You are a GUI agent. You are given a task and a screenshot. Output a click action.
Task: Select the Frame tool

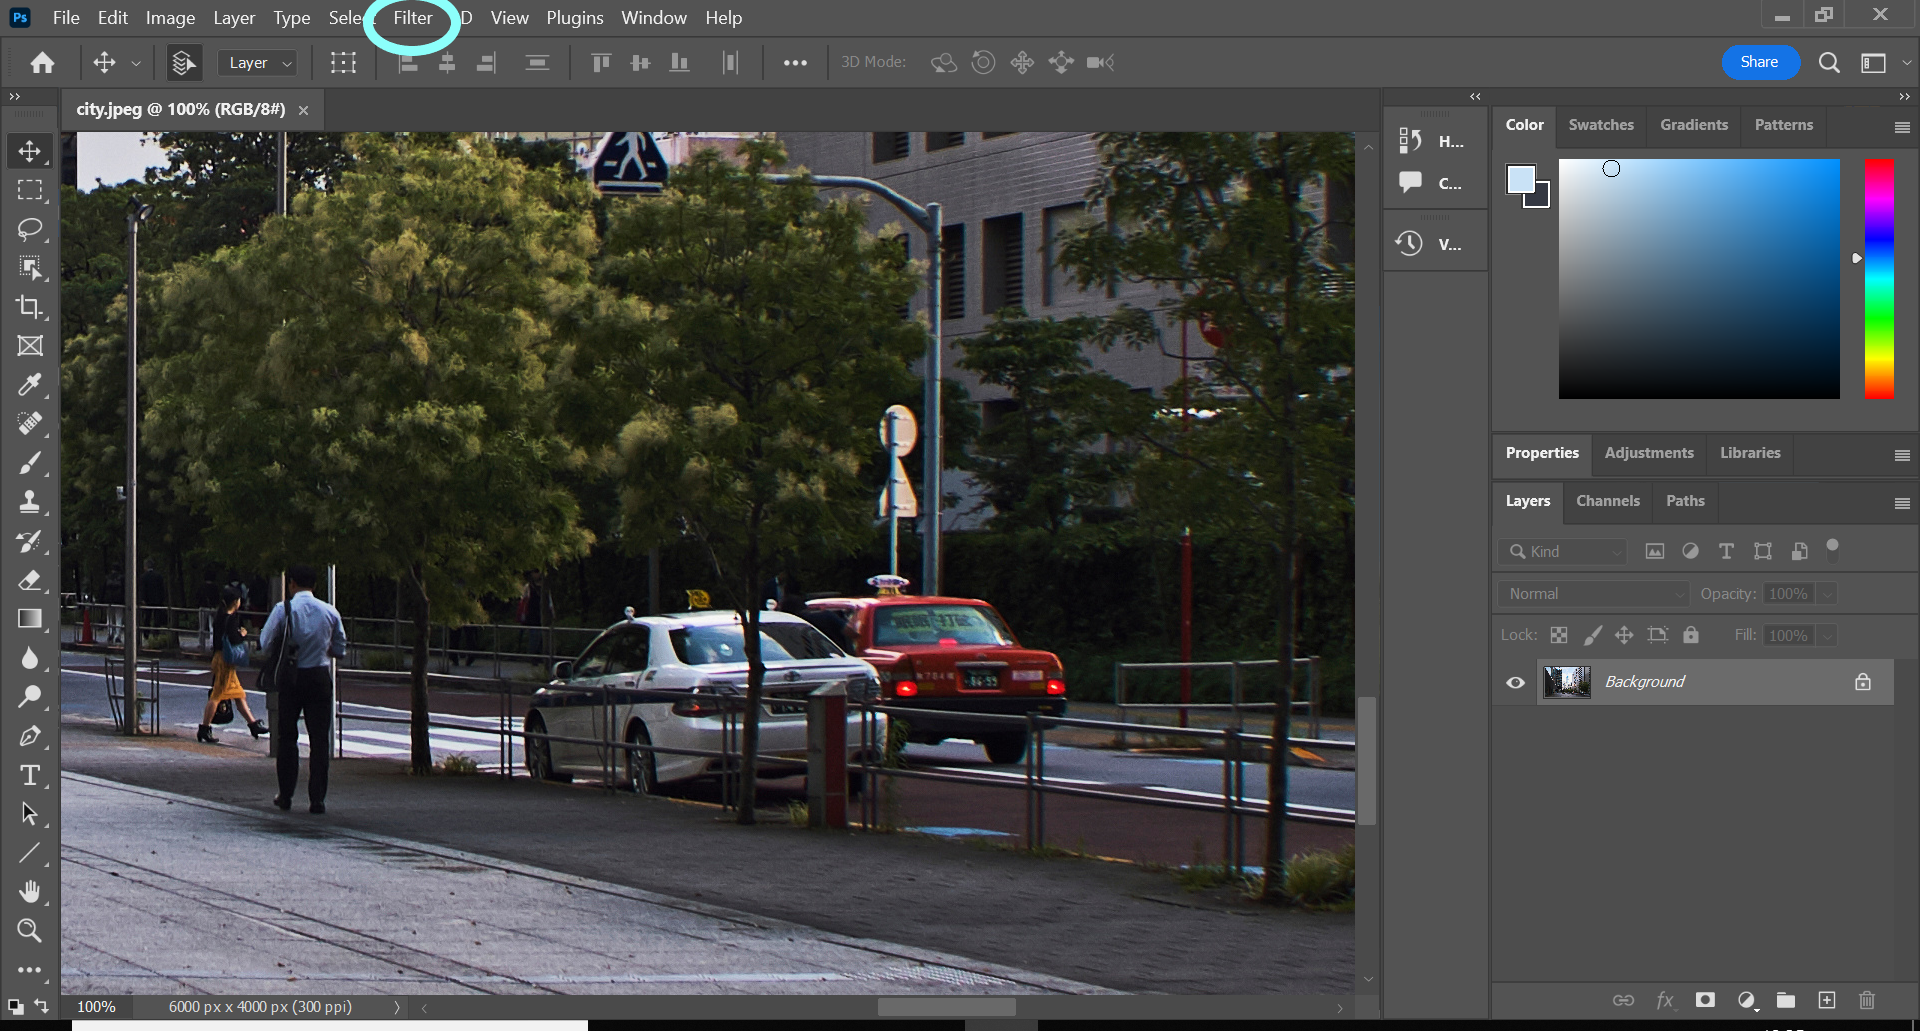tap(29, 346)
